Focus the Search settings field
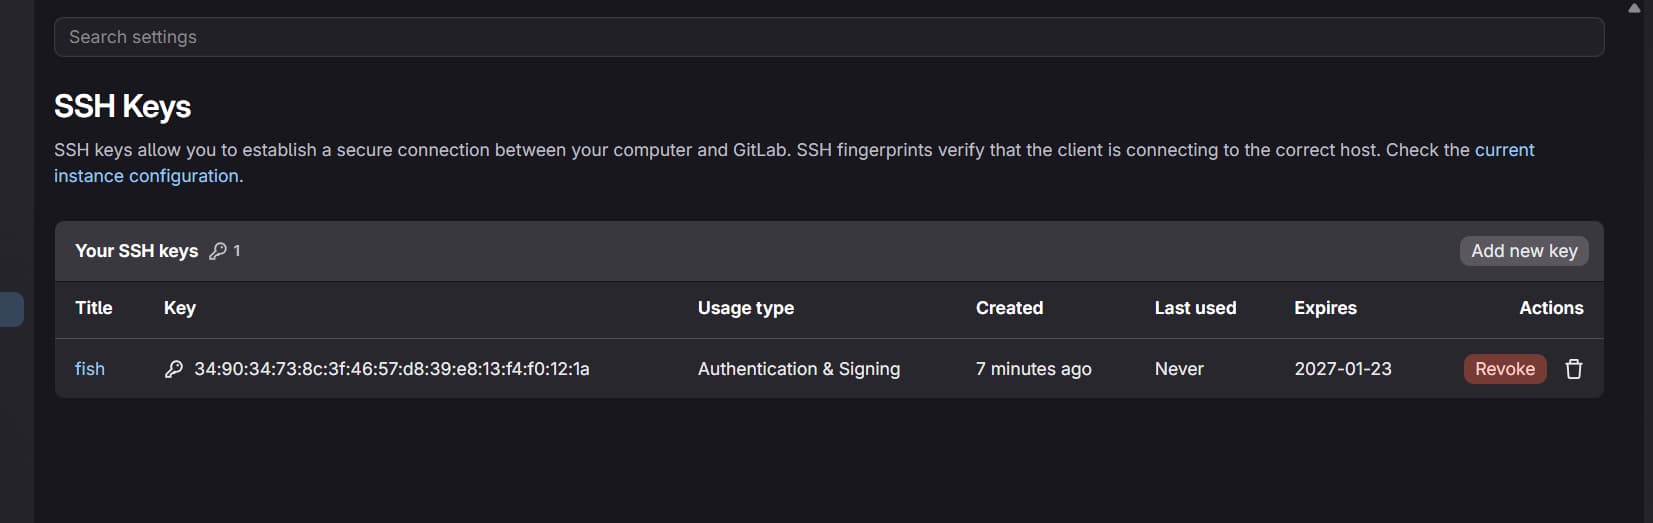The image size is (1653, 523). click(828, 37)
